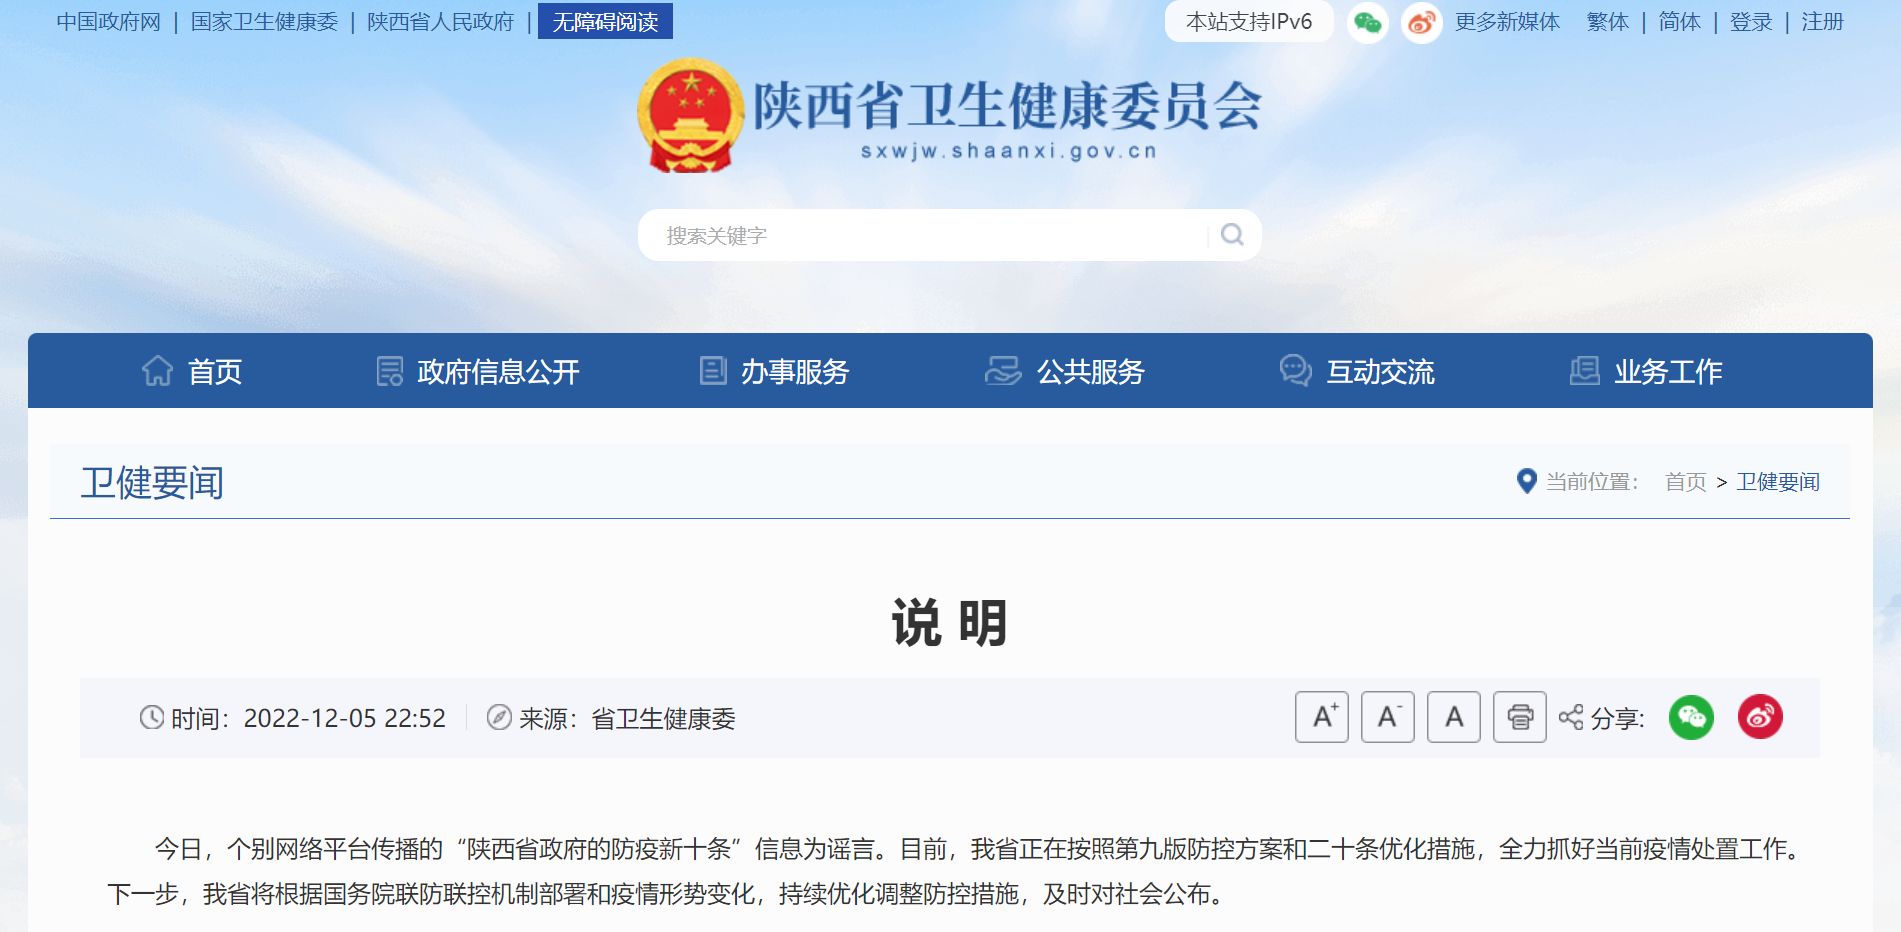Switch to 简体 simplified Chinese

tap(1679, 22)
